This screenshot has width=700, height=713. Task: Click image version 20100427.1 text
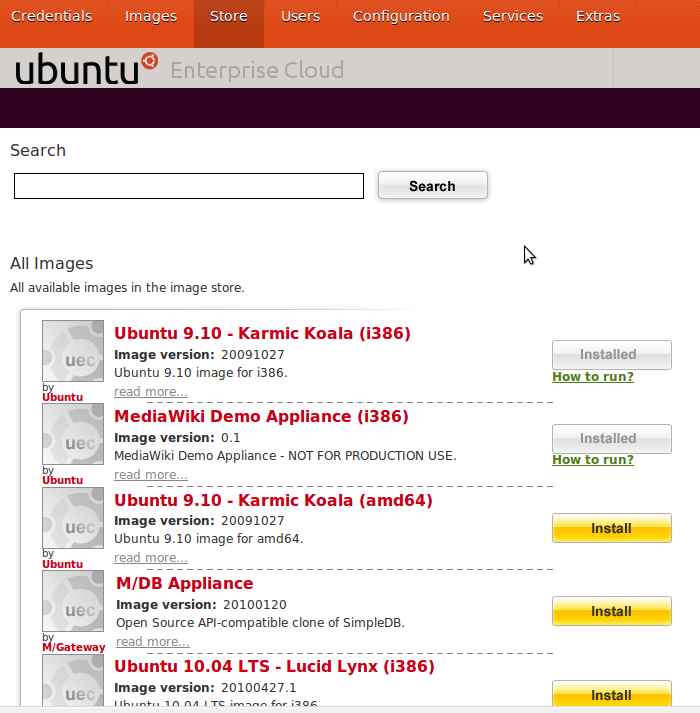(258, 688)
